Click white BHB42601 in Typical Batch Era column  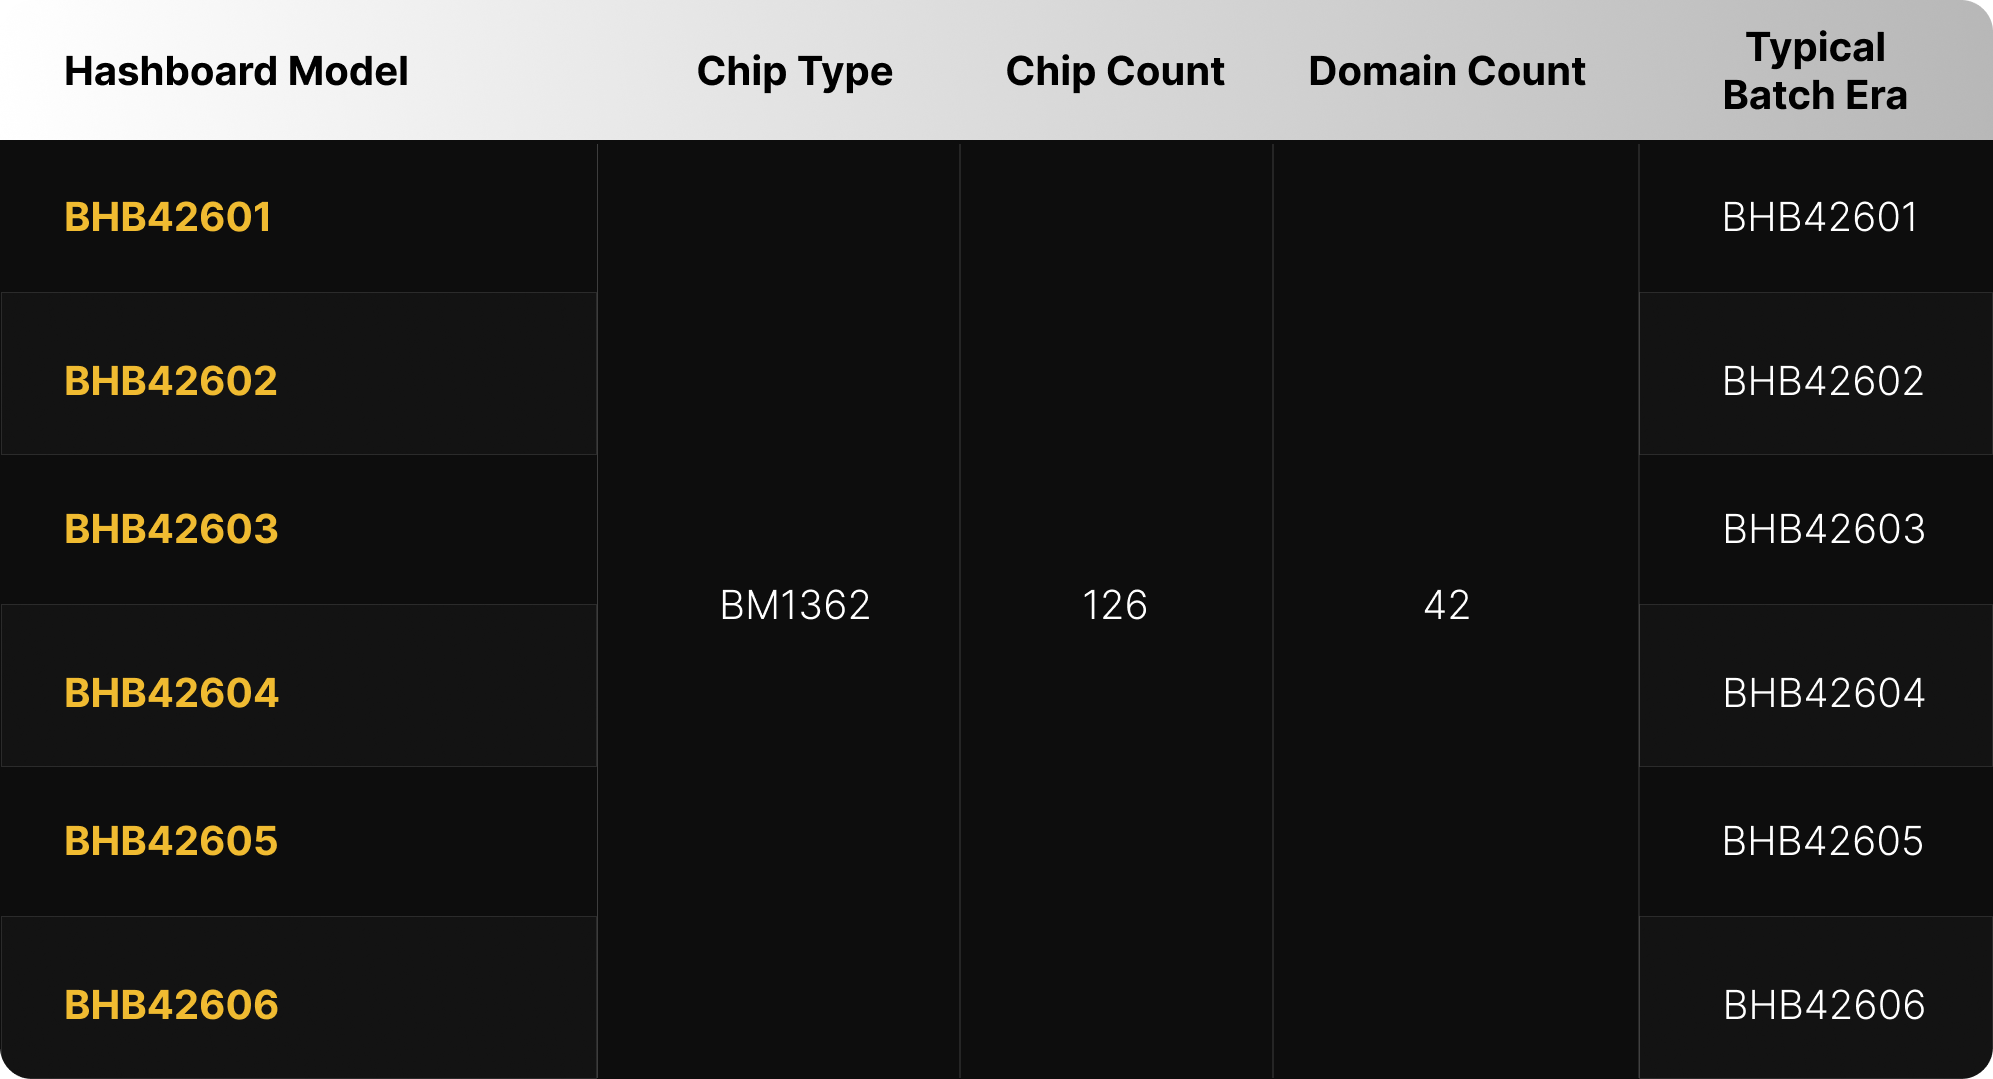point(1820,217)
